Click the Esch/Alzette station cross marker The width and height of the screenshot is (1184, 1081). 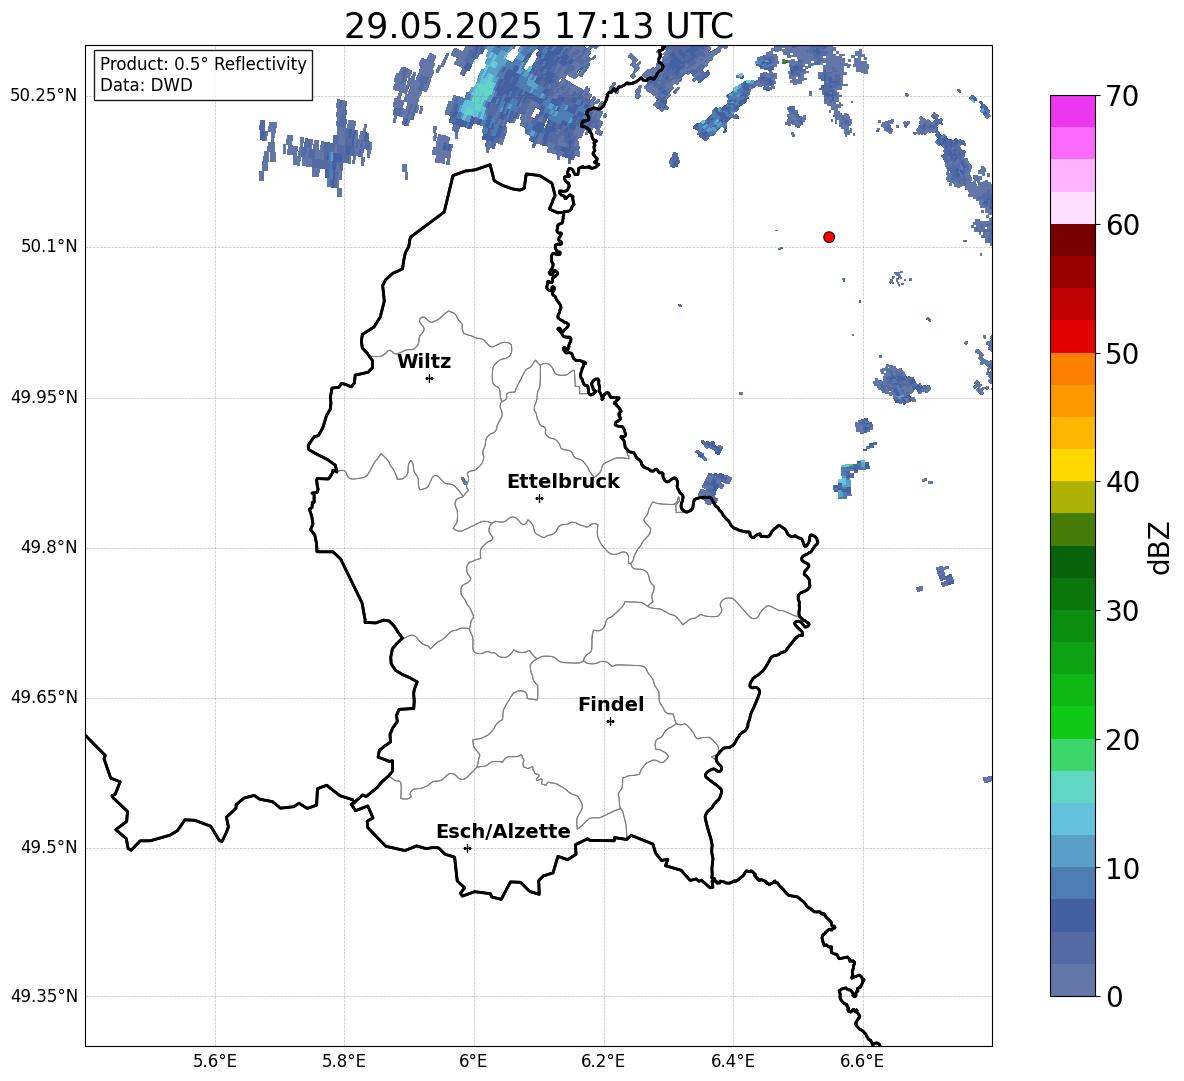click(x=467, y=848)
